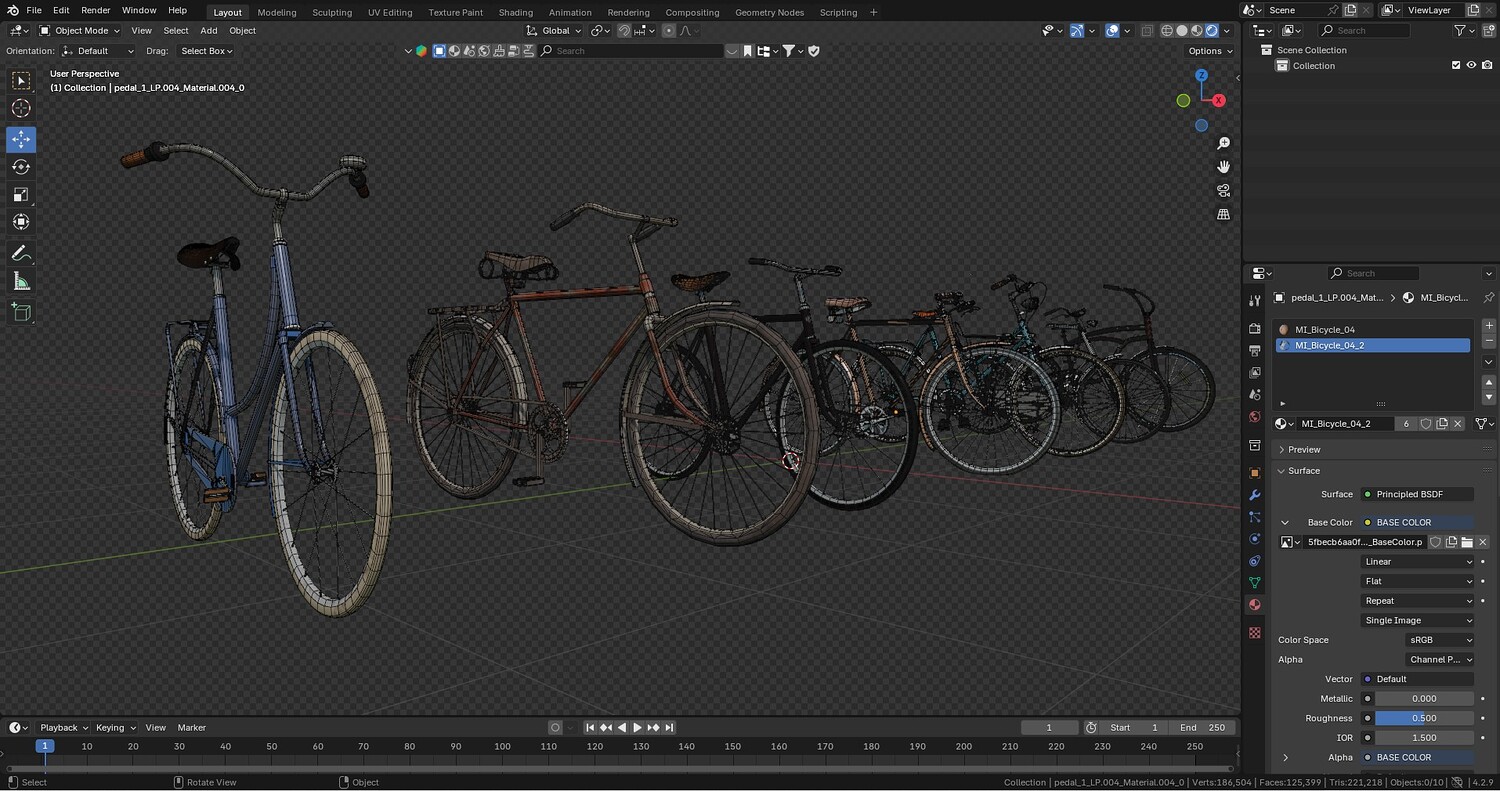
Task: Open the World properties tab
Action: pos(1255,416)
